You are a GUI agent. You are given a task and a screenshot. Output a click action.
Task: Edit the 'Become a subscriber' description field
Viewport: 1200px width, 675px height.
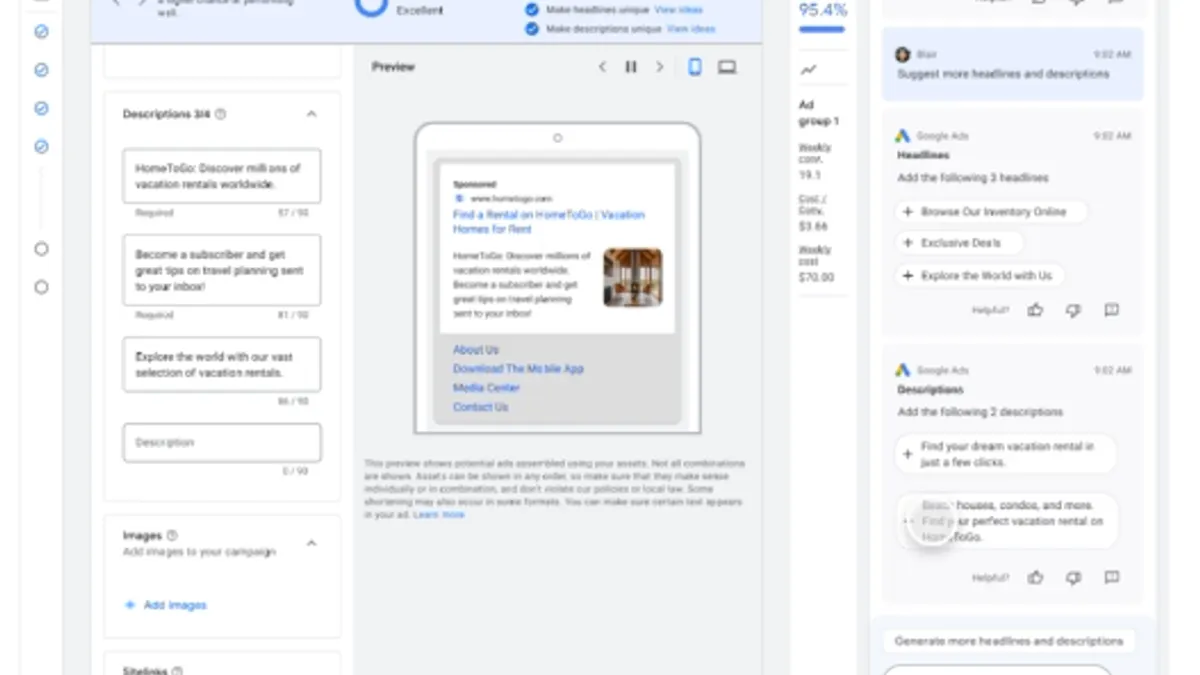(x=222, y=270)
